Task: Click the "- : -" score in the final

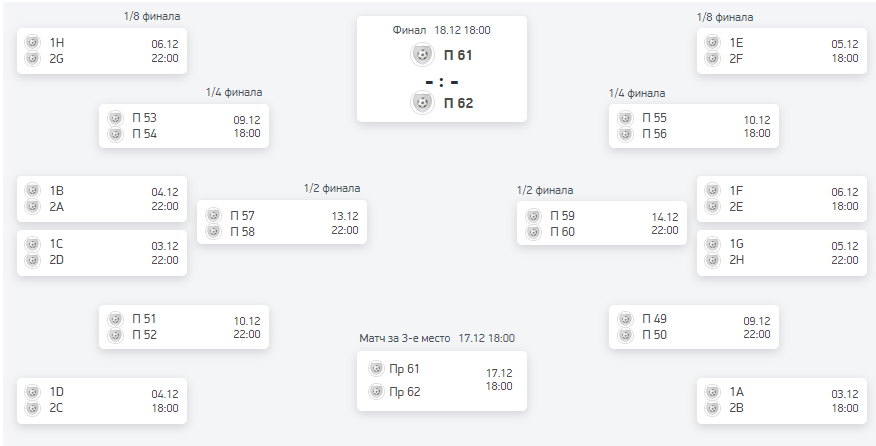Action: point(441,81)
